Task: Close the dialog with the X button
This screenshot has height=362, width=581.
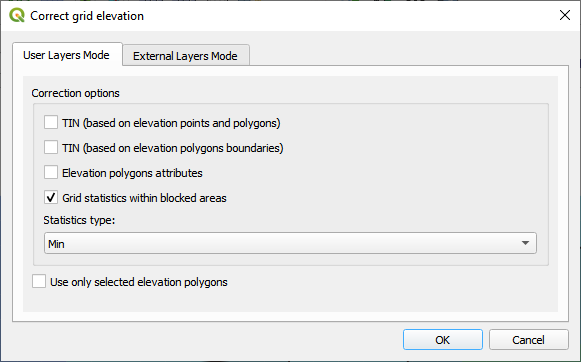Action: pos(565,15)
